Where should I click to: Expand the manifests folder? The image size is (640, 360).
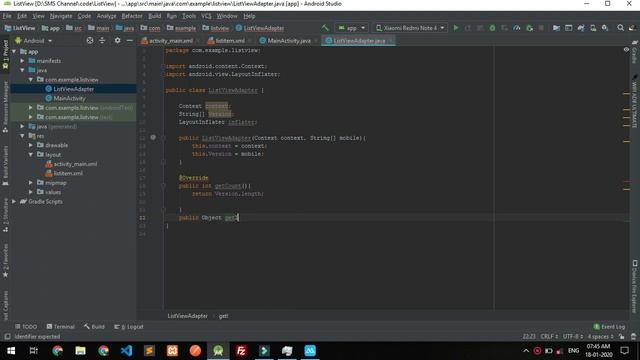point(22,61)
